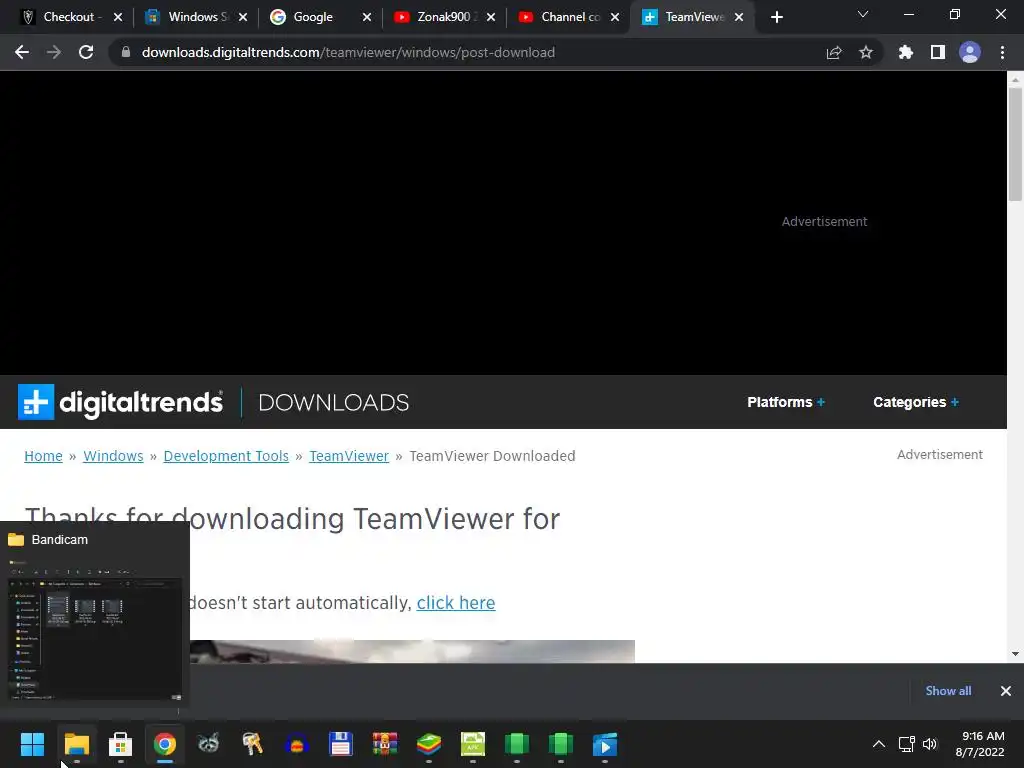Close the Channel tab

[615, 17]
